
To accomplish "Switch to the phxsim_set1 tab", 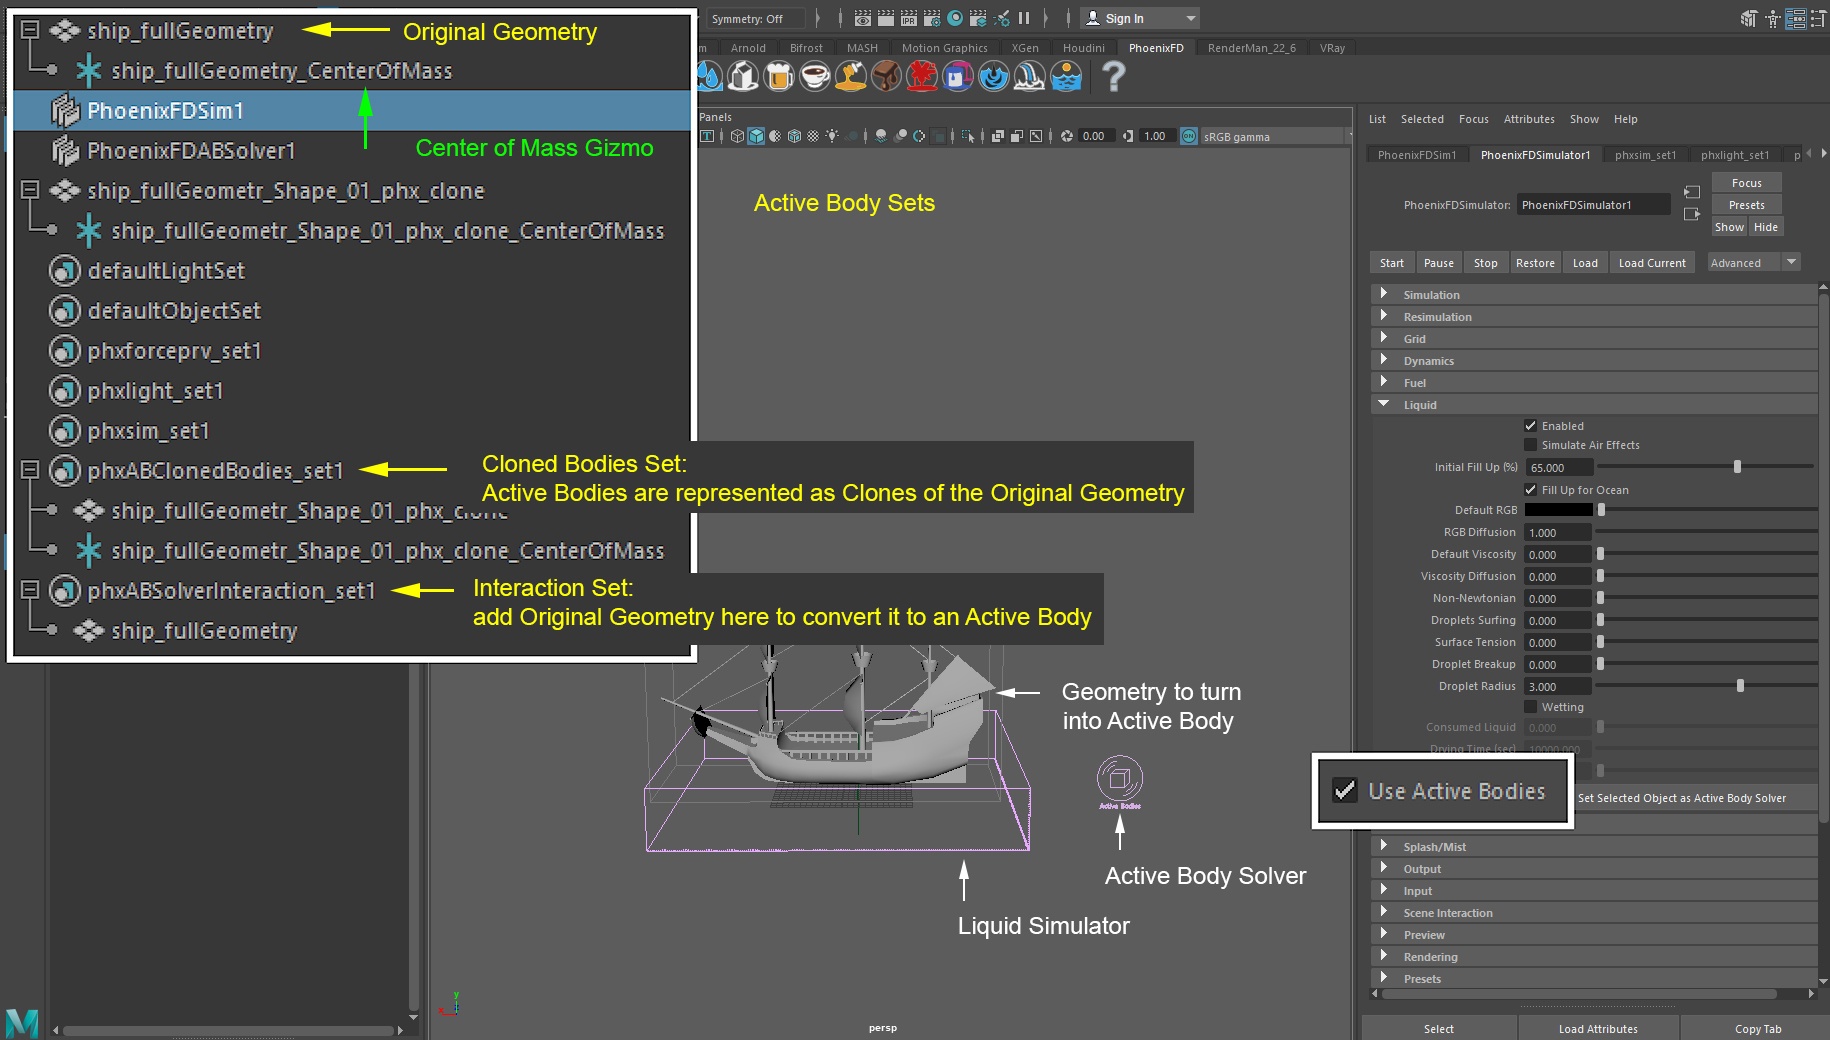I will pos(1645,155).
